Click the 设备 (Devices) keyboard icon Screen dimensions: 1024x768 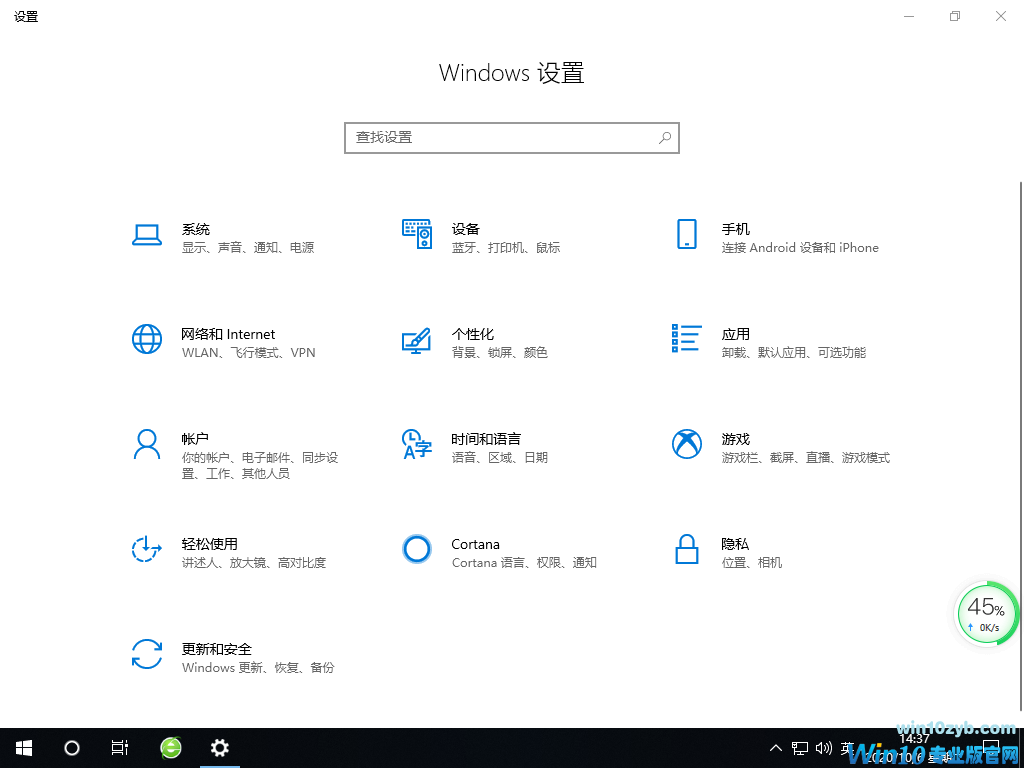417,235
